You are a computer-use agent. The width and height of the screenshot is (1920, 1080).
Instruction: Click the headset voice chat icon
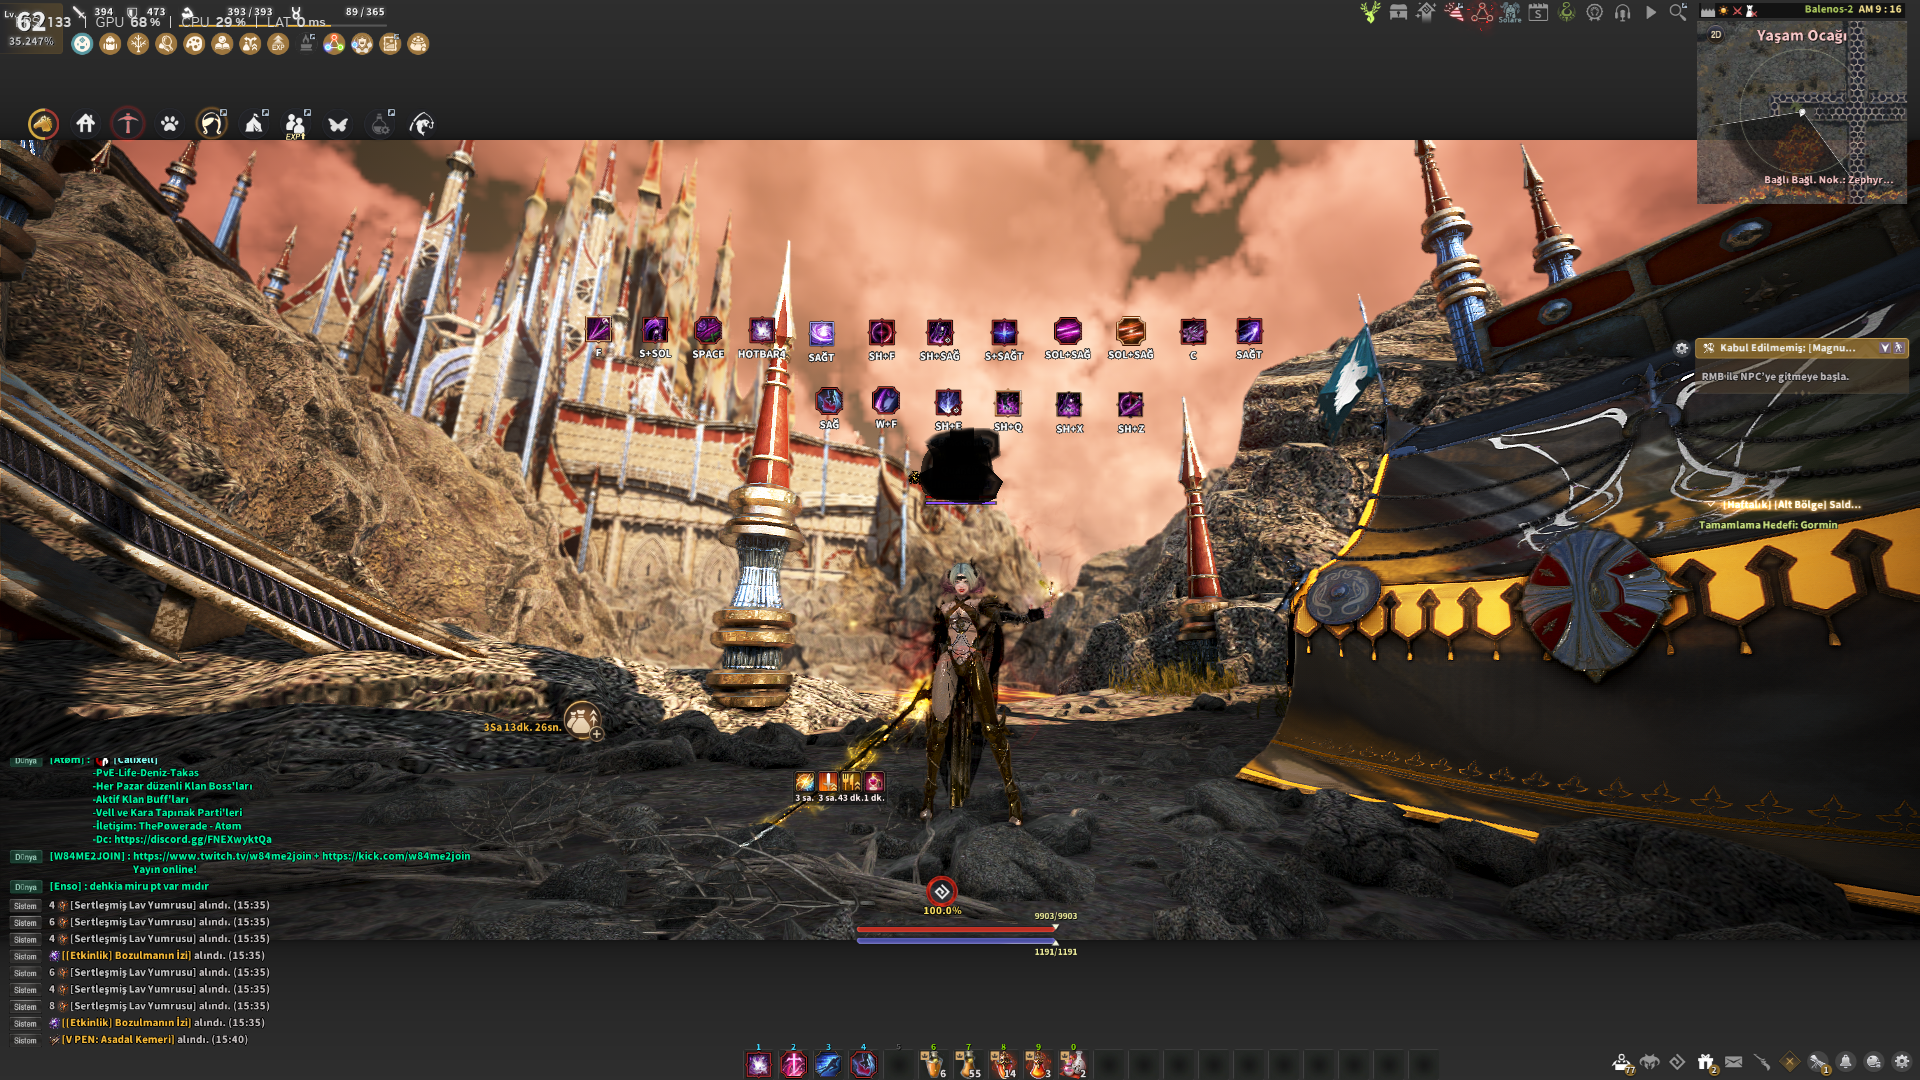point(1623,12)
